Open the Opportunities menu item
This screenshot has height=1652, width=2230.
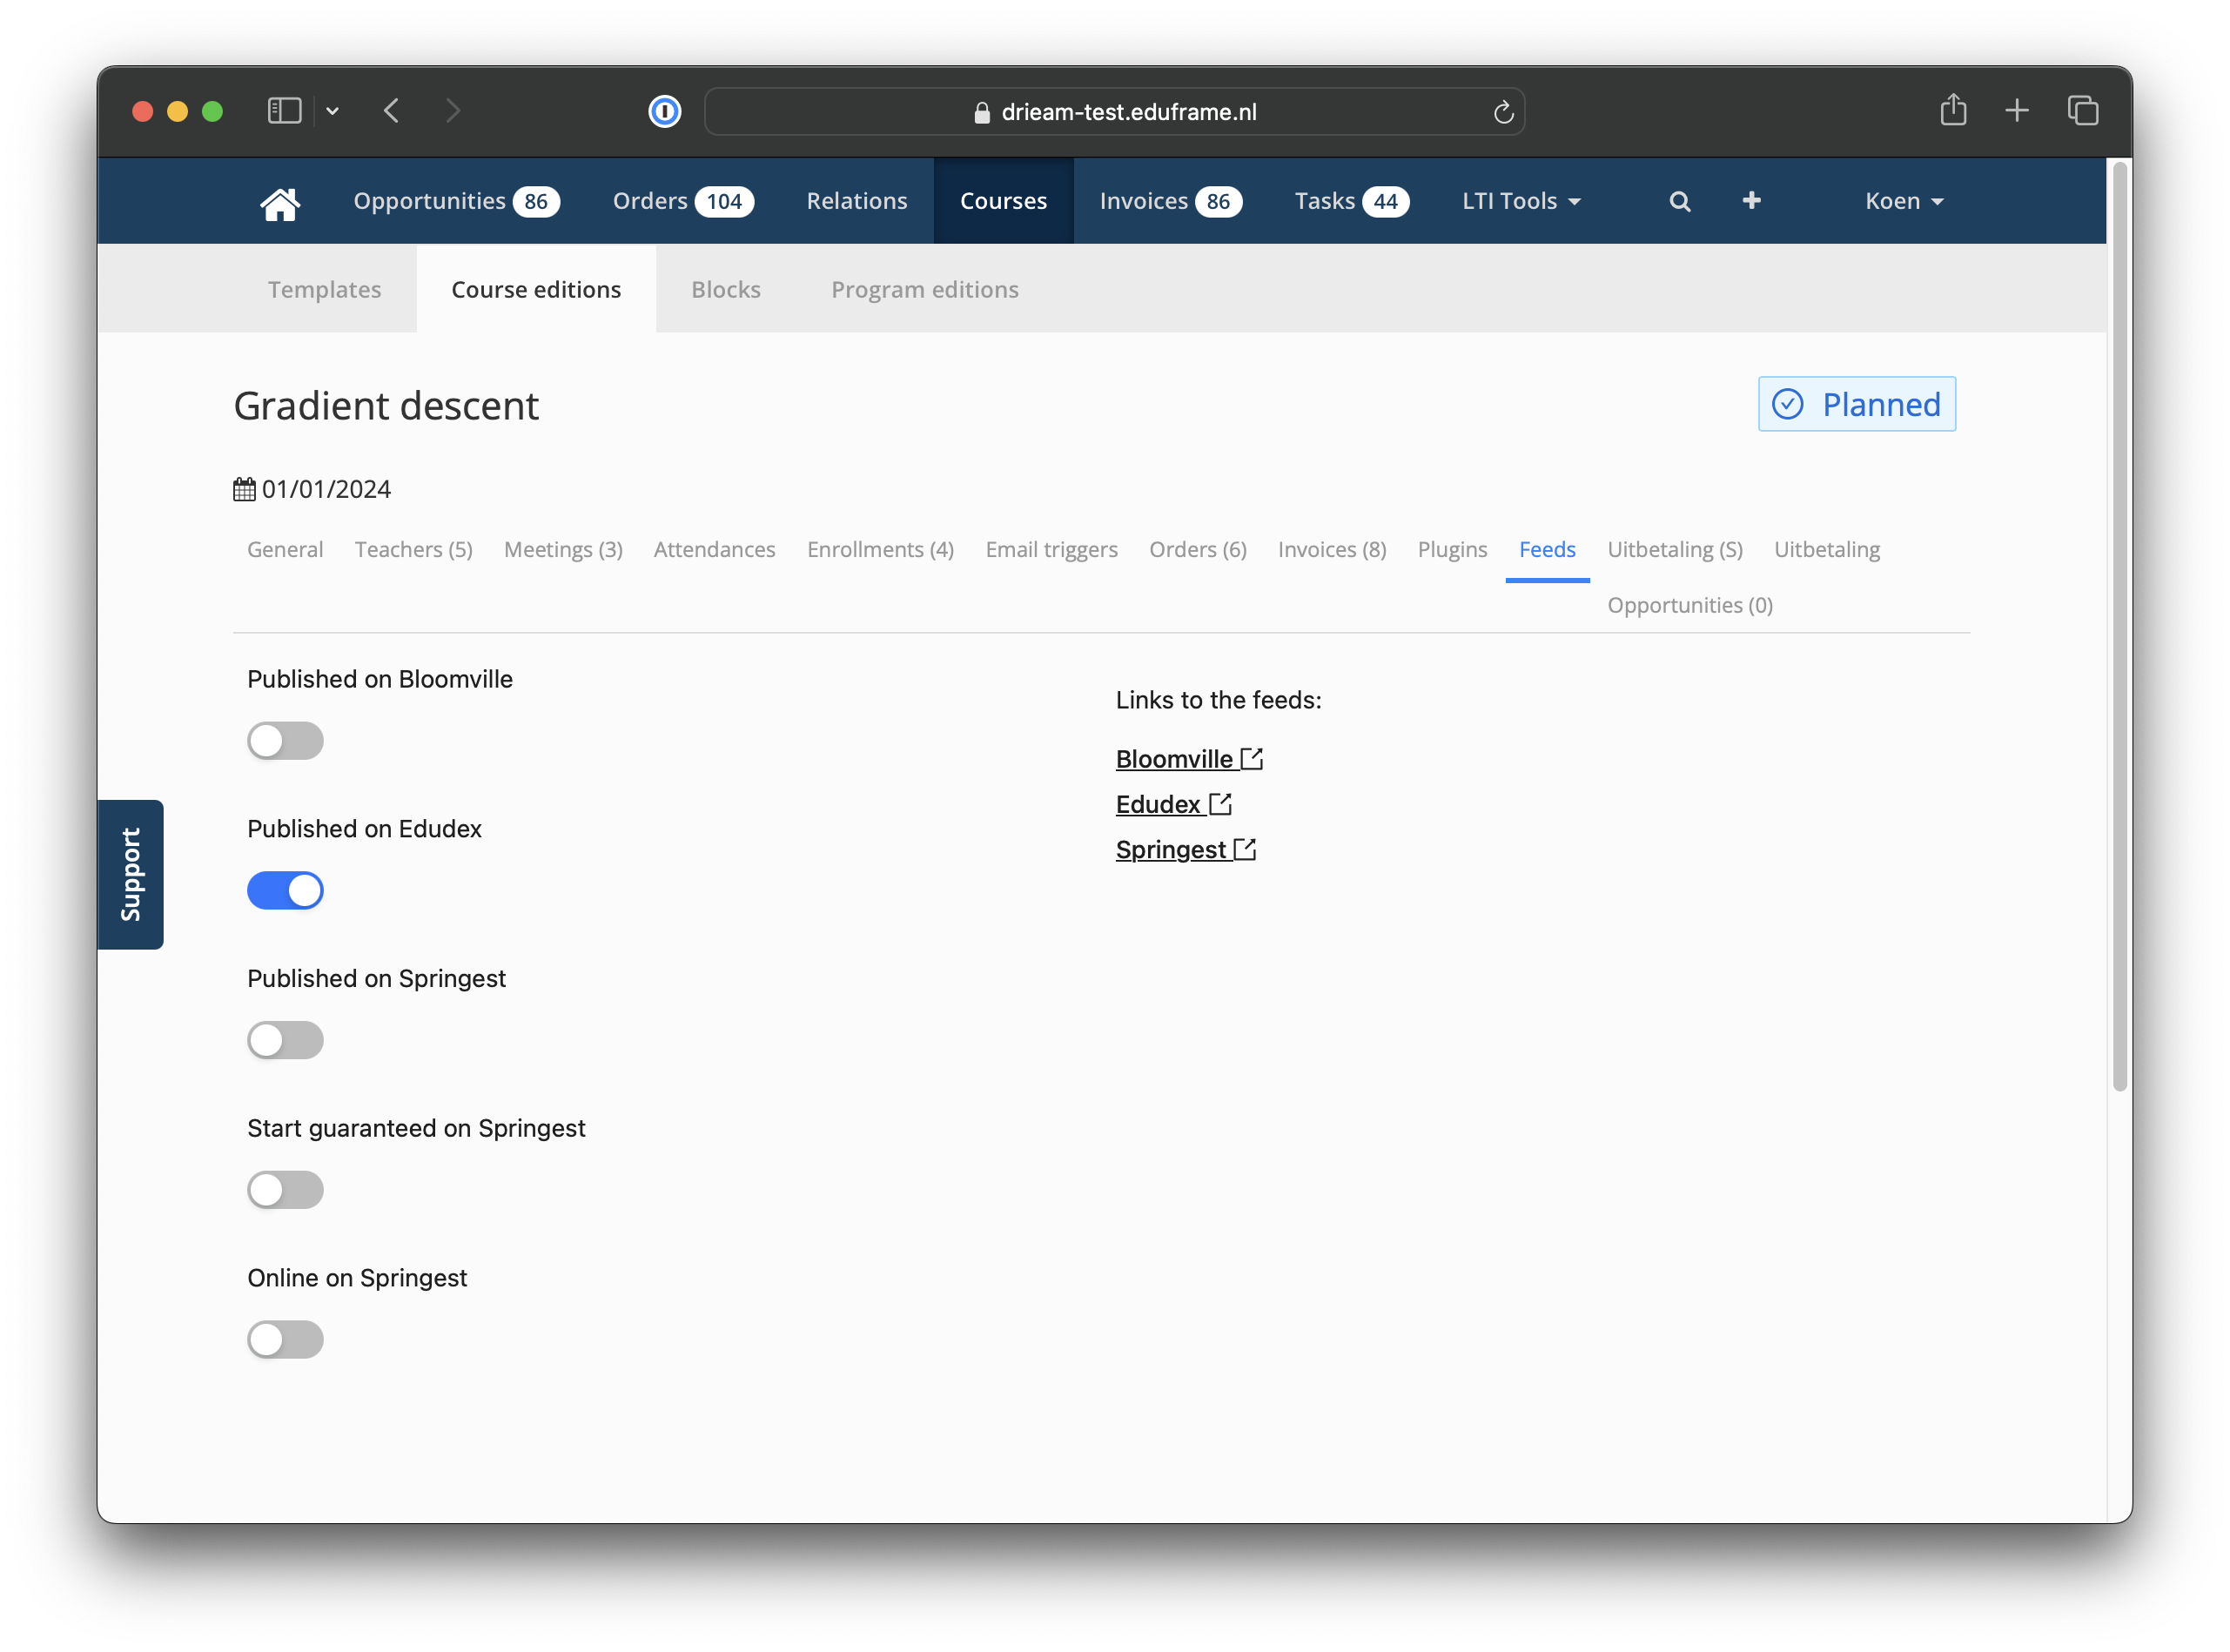point(456,201)
